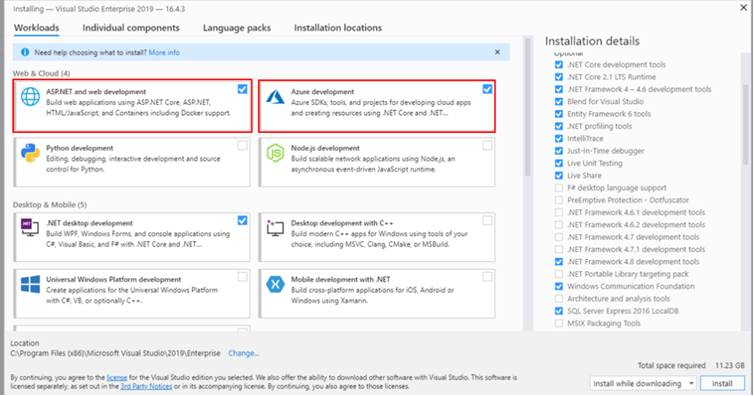Uncheck Live Share in installation details
The height and width of the screenshot is (396, 754).
(559, 175)
